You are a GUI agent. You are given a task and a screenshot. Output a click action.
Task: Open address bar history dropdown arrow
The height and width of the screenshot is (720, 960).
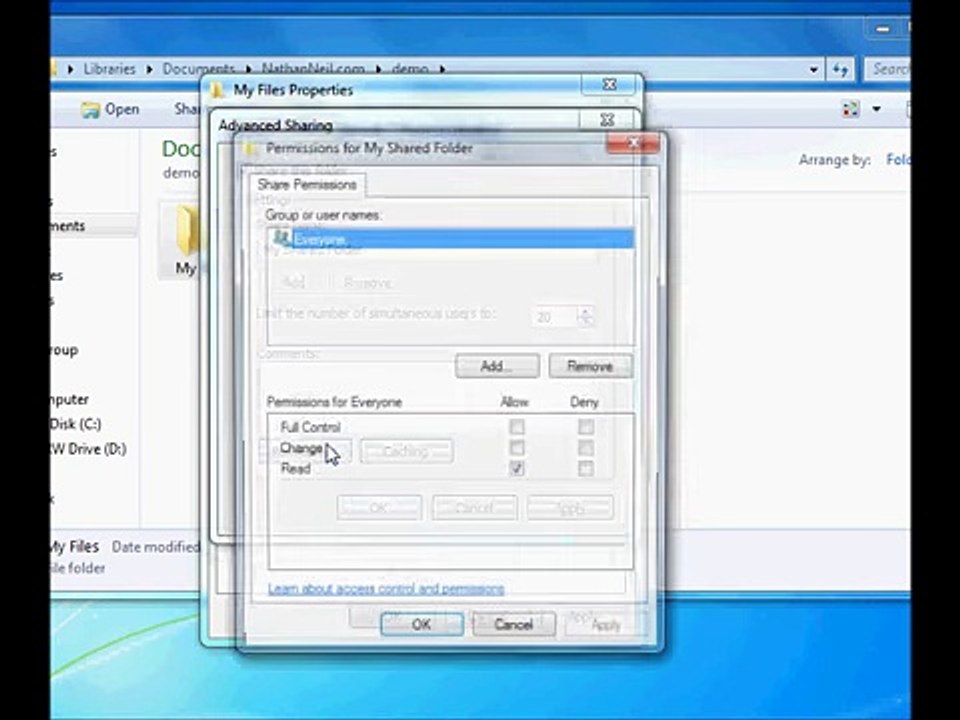pyautogui.click(x=814, y=70)
